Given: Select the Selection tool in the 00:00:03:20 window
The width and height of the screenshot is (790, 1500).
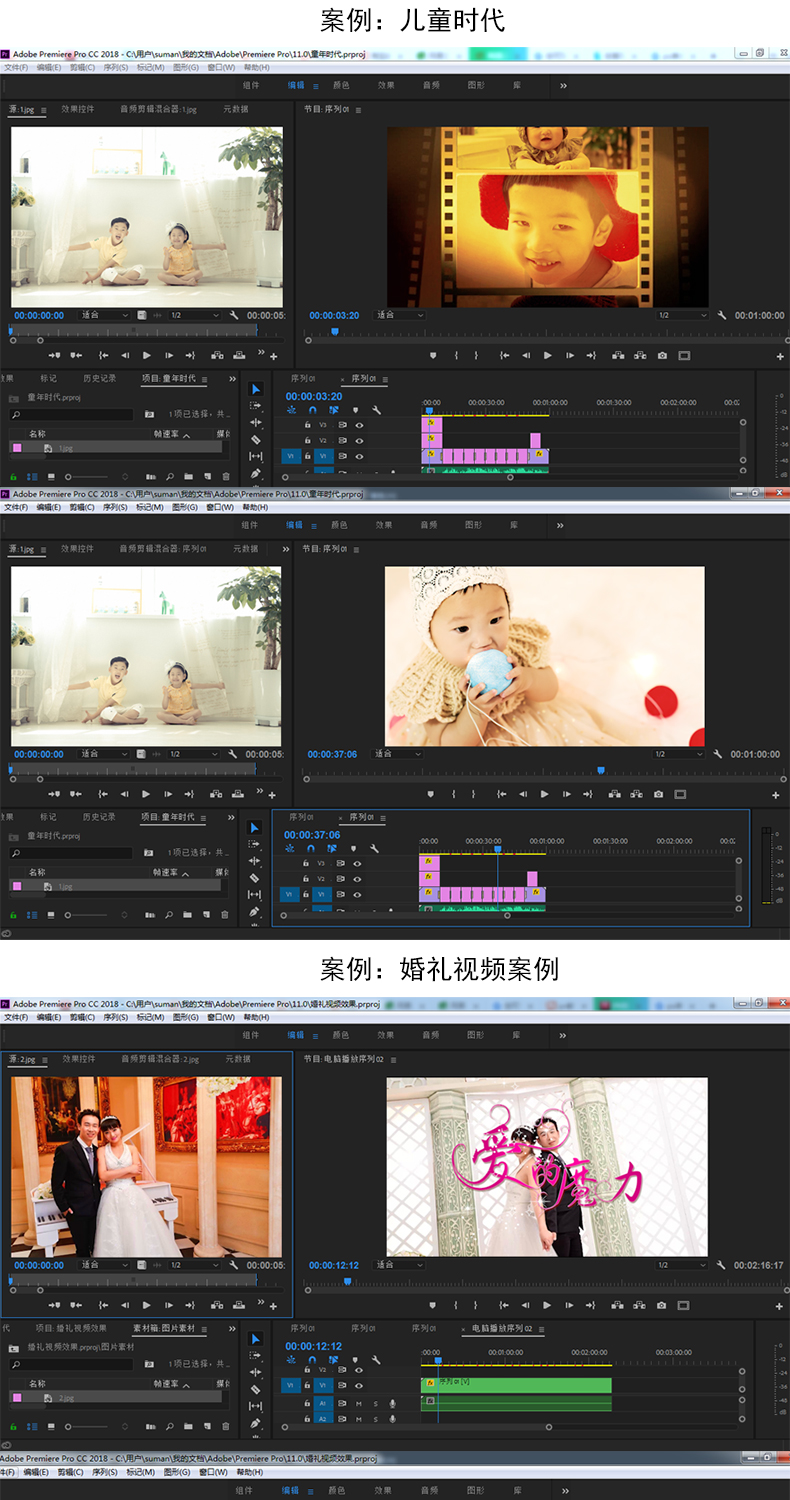Looking at the screenshot, I should click(255, 389).
